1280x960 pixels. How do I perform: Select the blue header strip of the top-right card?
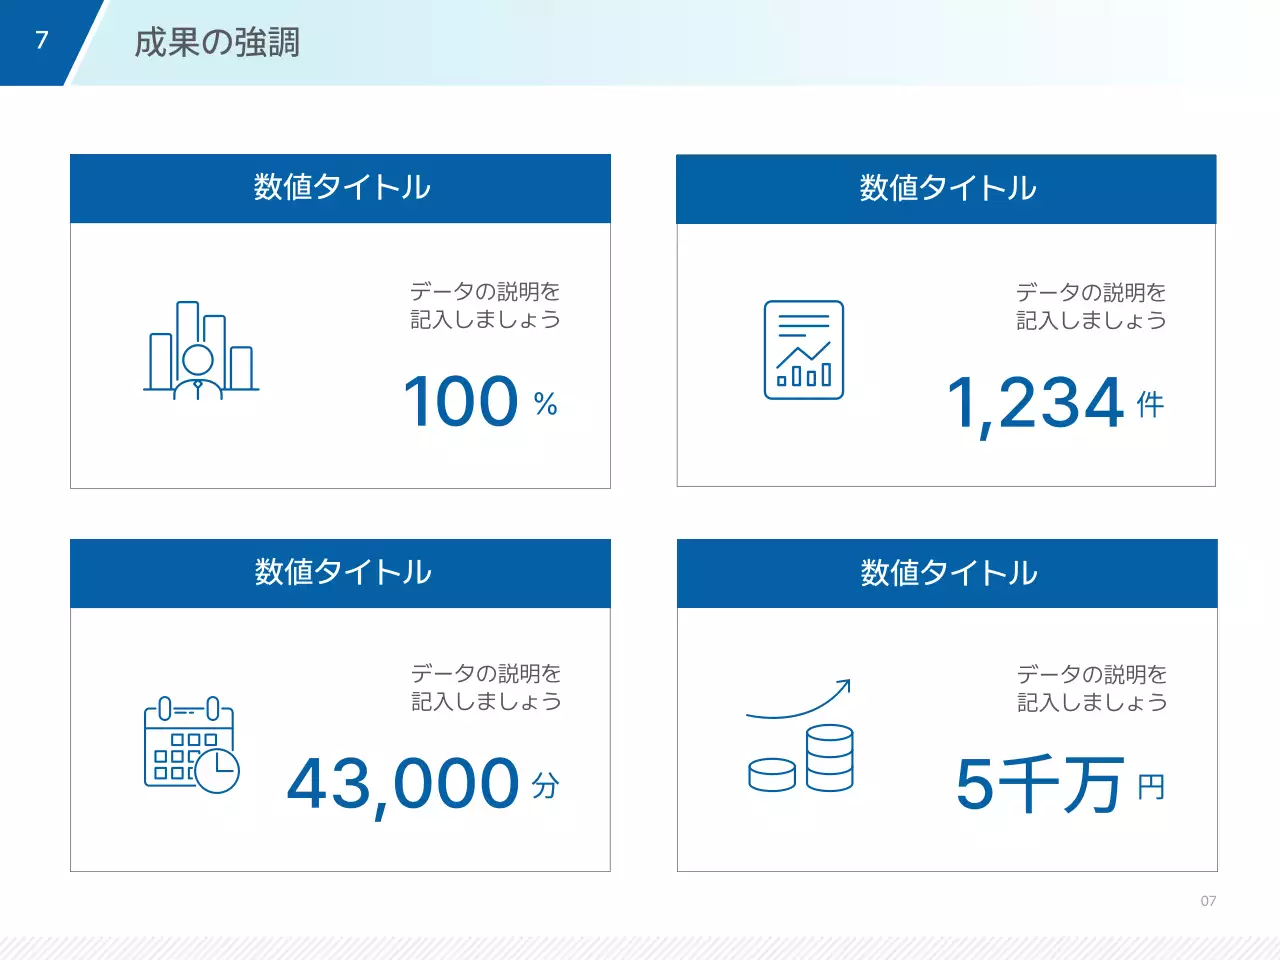pos(947,187)
